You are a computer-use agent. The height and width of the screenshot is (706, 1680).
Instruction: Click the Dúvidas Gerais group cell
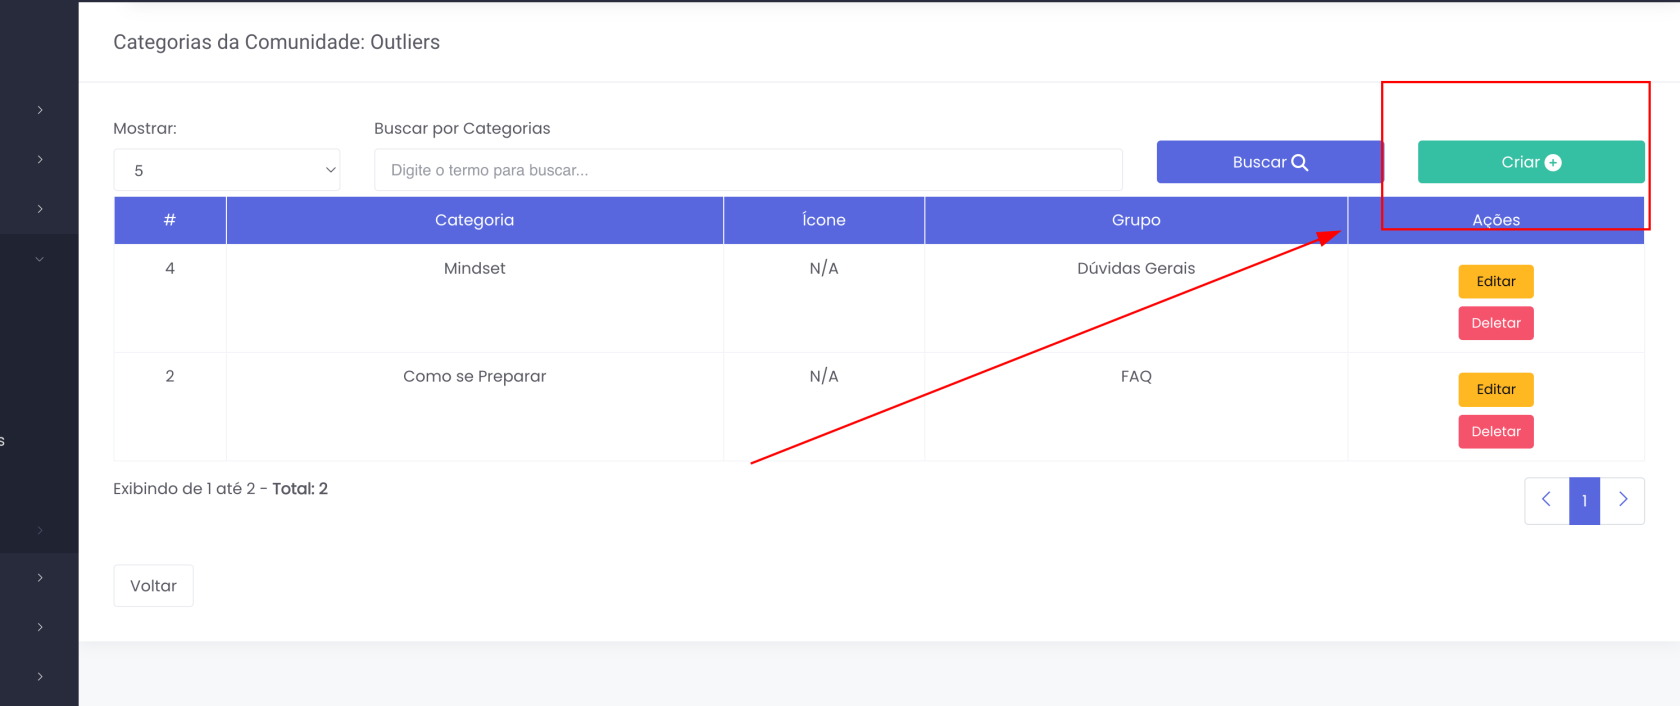1136,268
